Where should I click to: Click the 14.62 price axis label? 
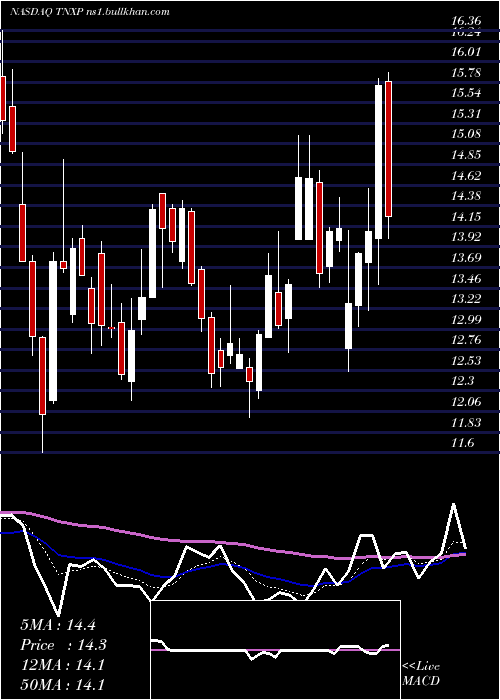click(466, 175)
